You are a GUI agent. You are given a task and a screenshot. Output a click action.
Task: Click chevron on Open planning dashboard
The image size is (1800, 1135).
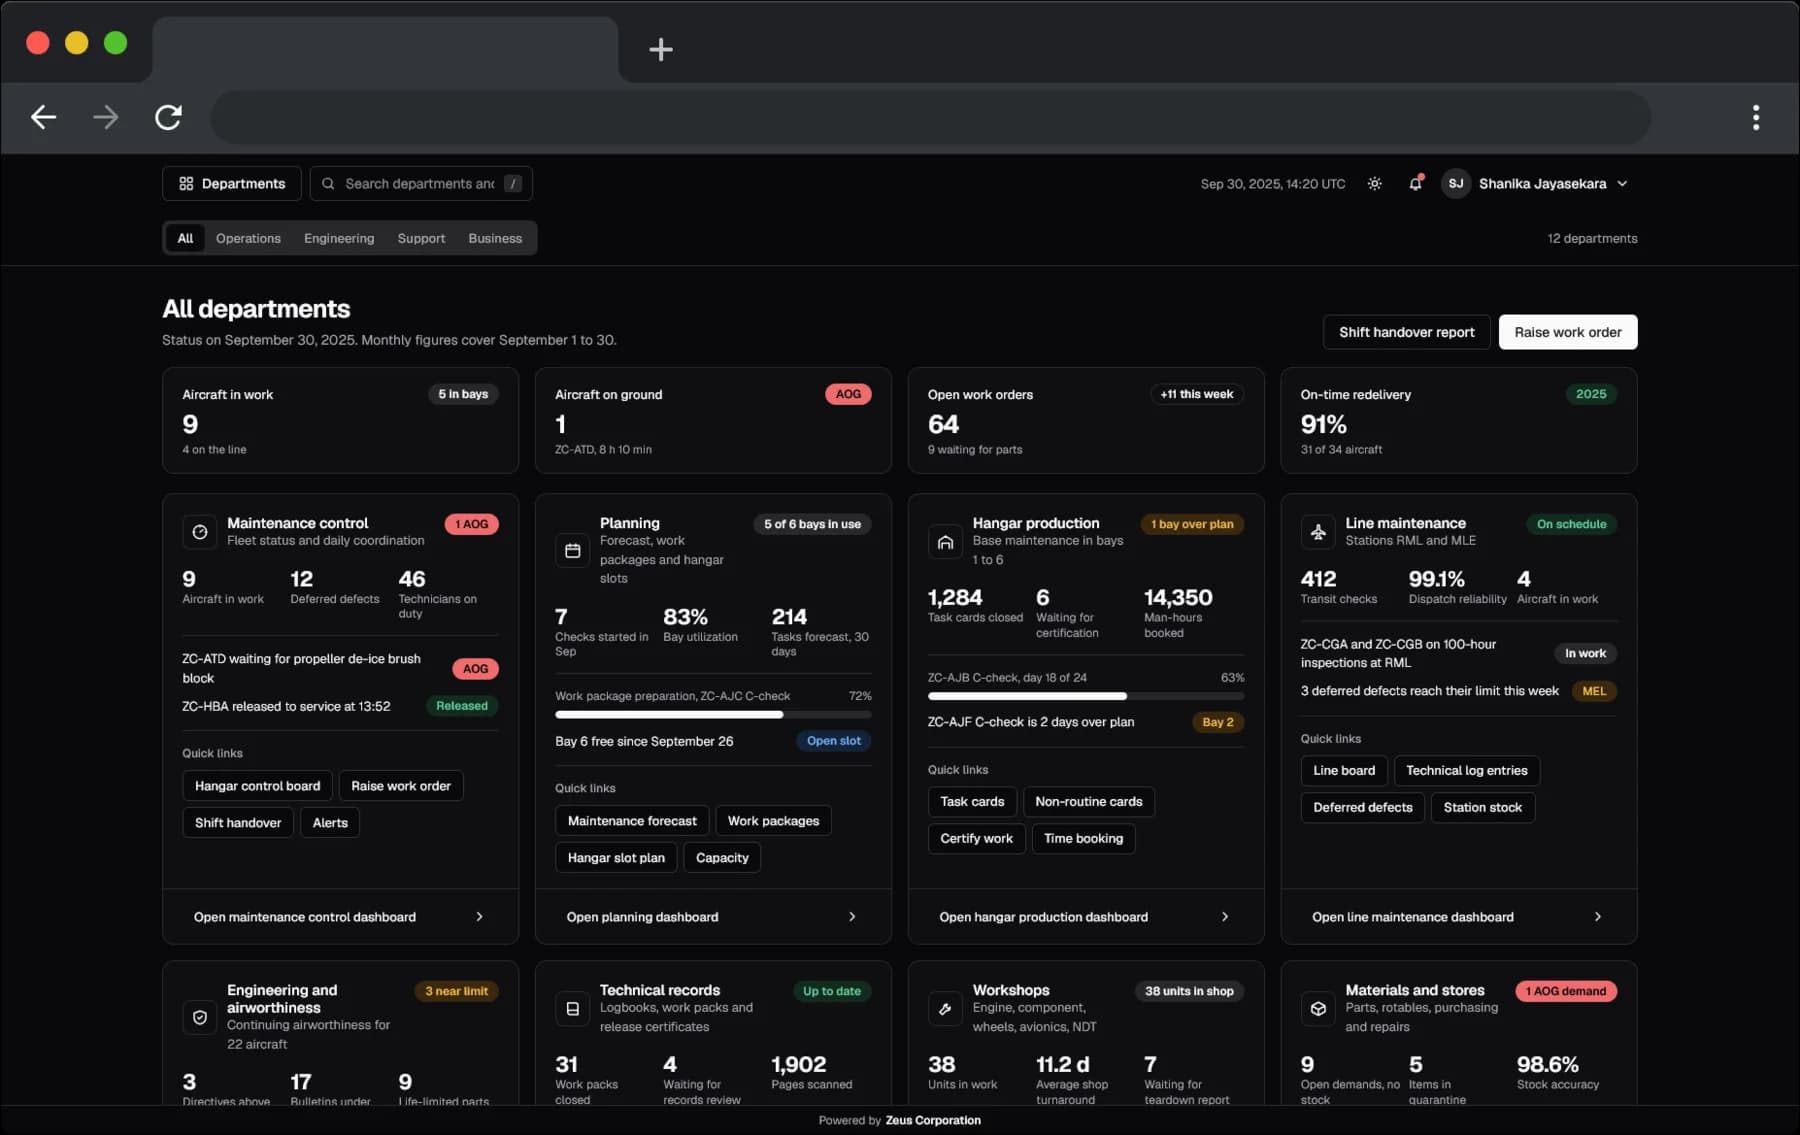(852, 917)
